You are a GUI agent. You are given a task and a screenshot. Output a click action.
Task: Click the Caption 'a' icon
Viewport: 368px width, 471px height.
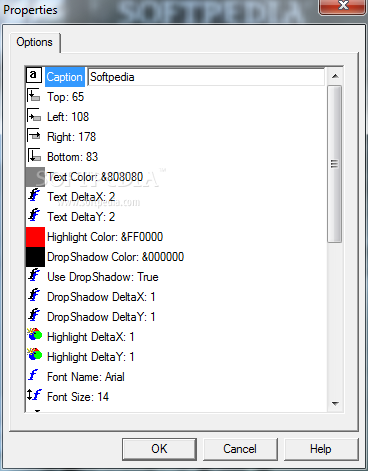coord(34,75)
